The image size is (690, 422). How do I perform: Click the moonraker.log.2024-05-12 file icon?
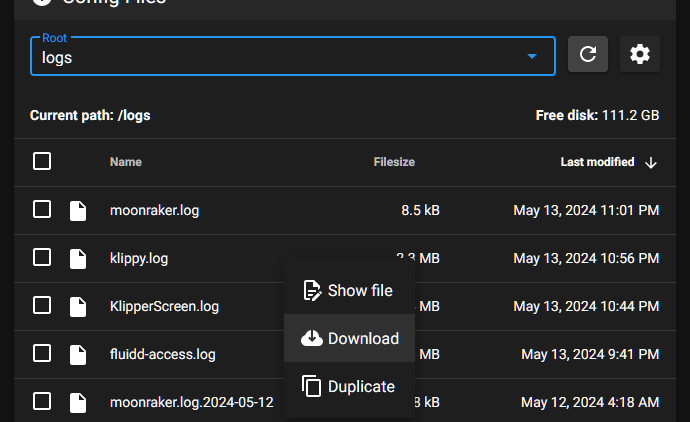coord(78,402)
